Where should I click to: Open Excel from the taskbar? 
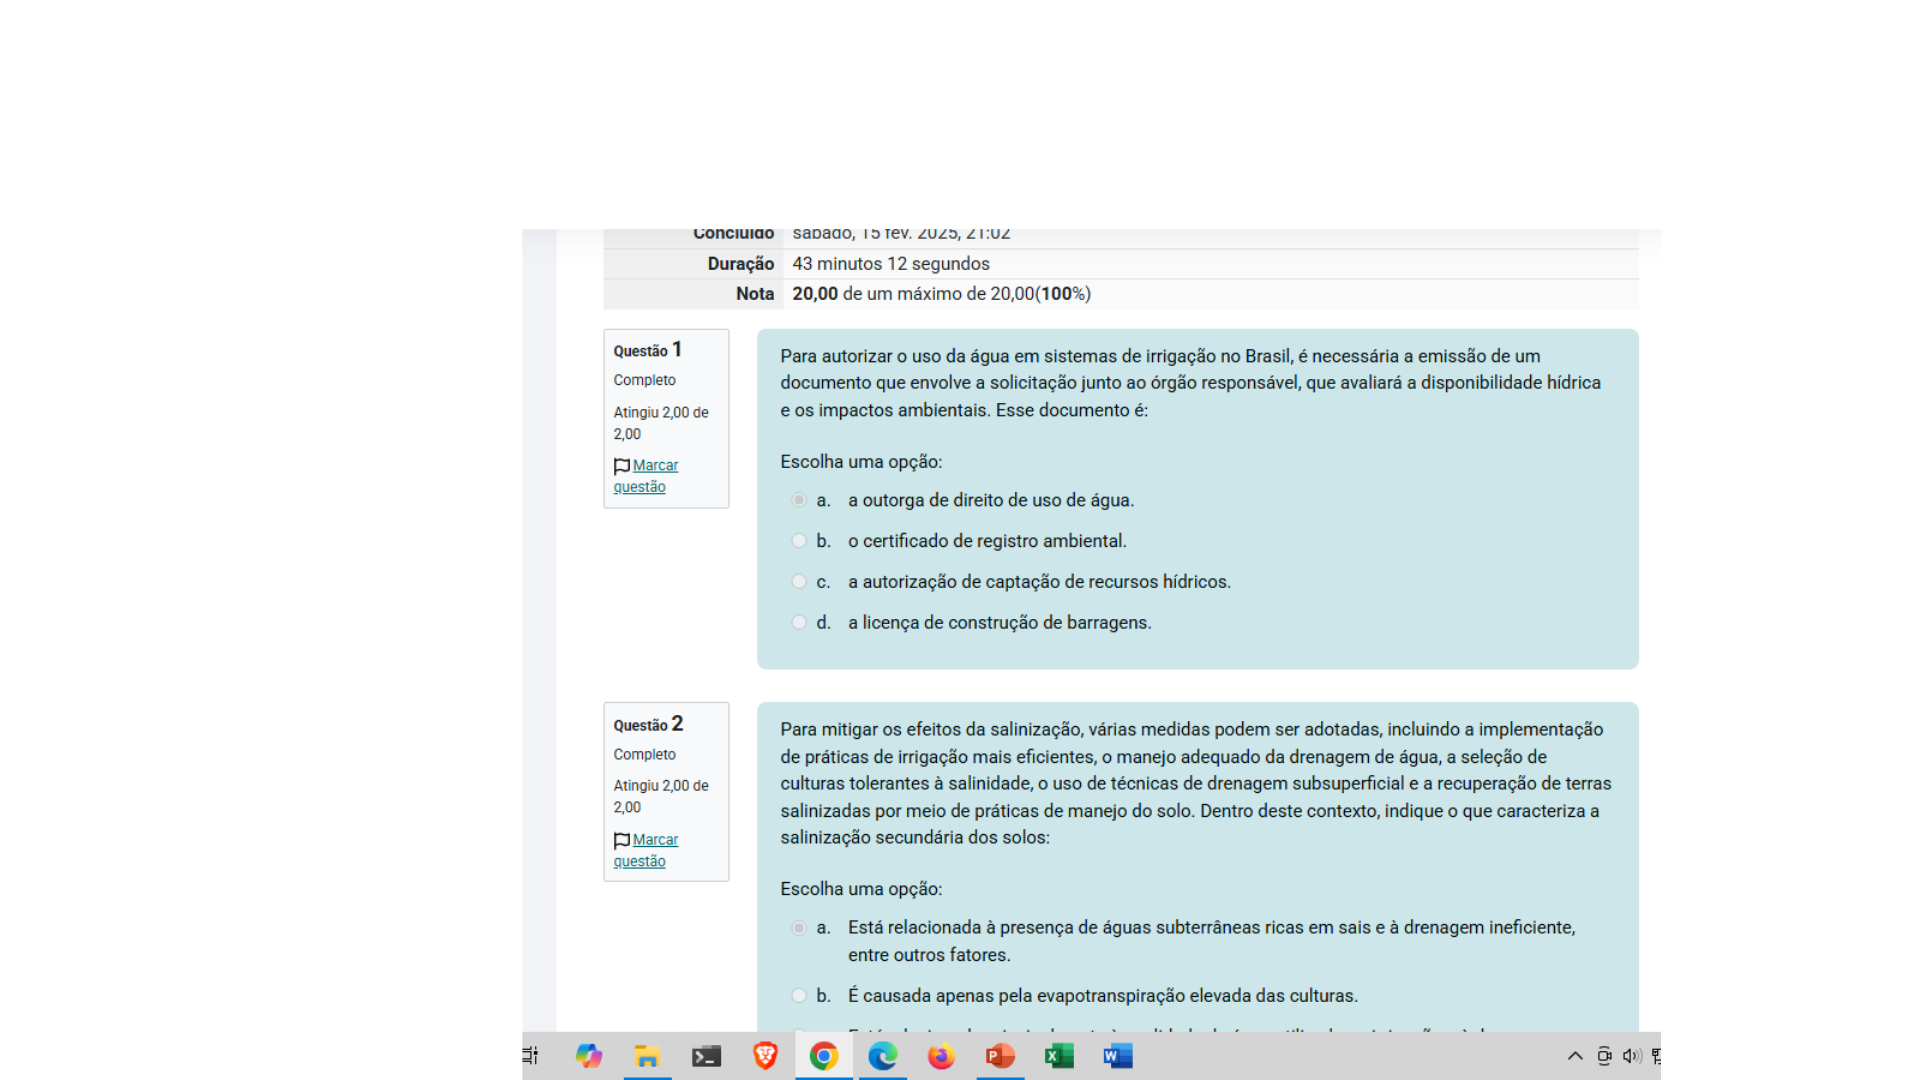point(1059,1056)
